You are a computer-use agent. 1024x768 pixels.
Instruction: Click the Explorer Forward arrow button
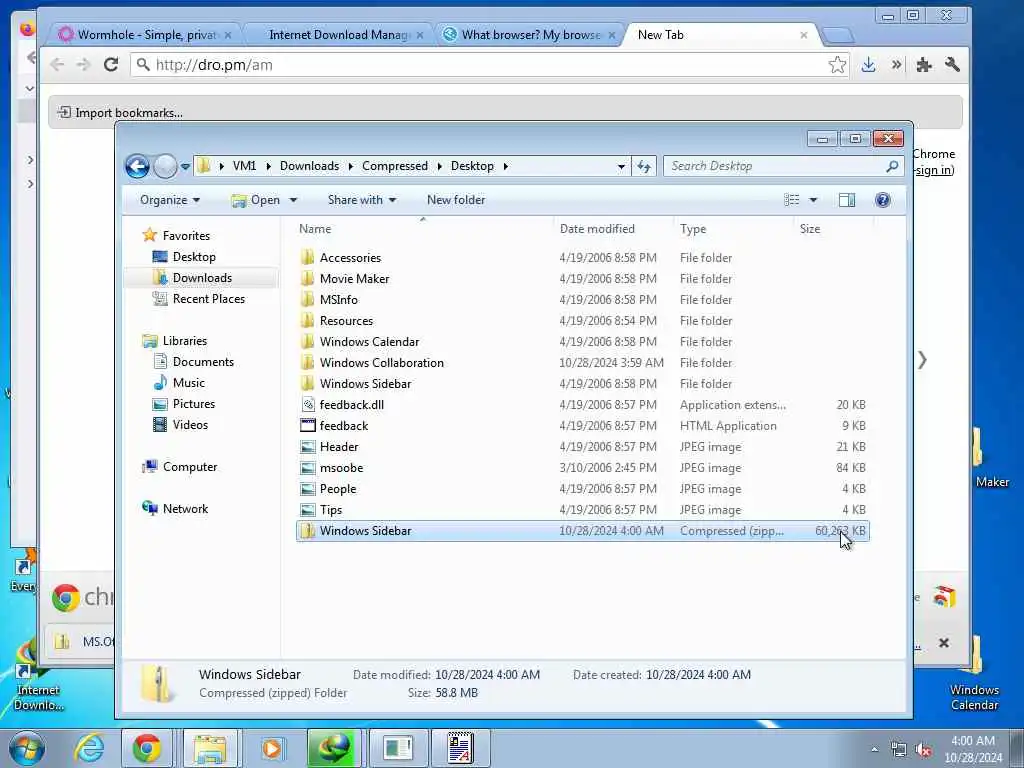pos(165,167)
